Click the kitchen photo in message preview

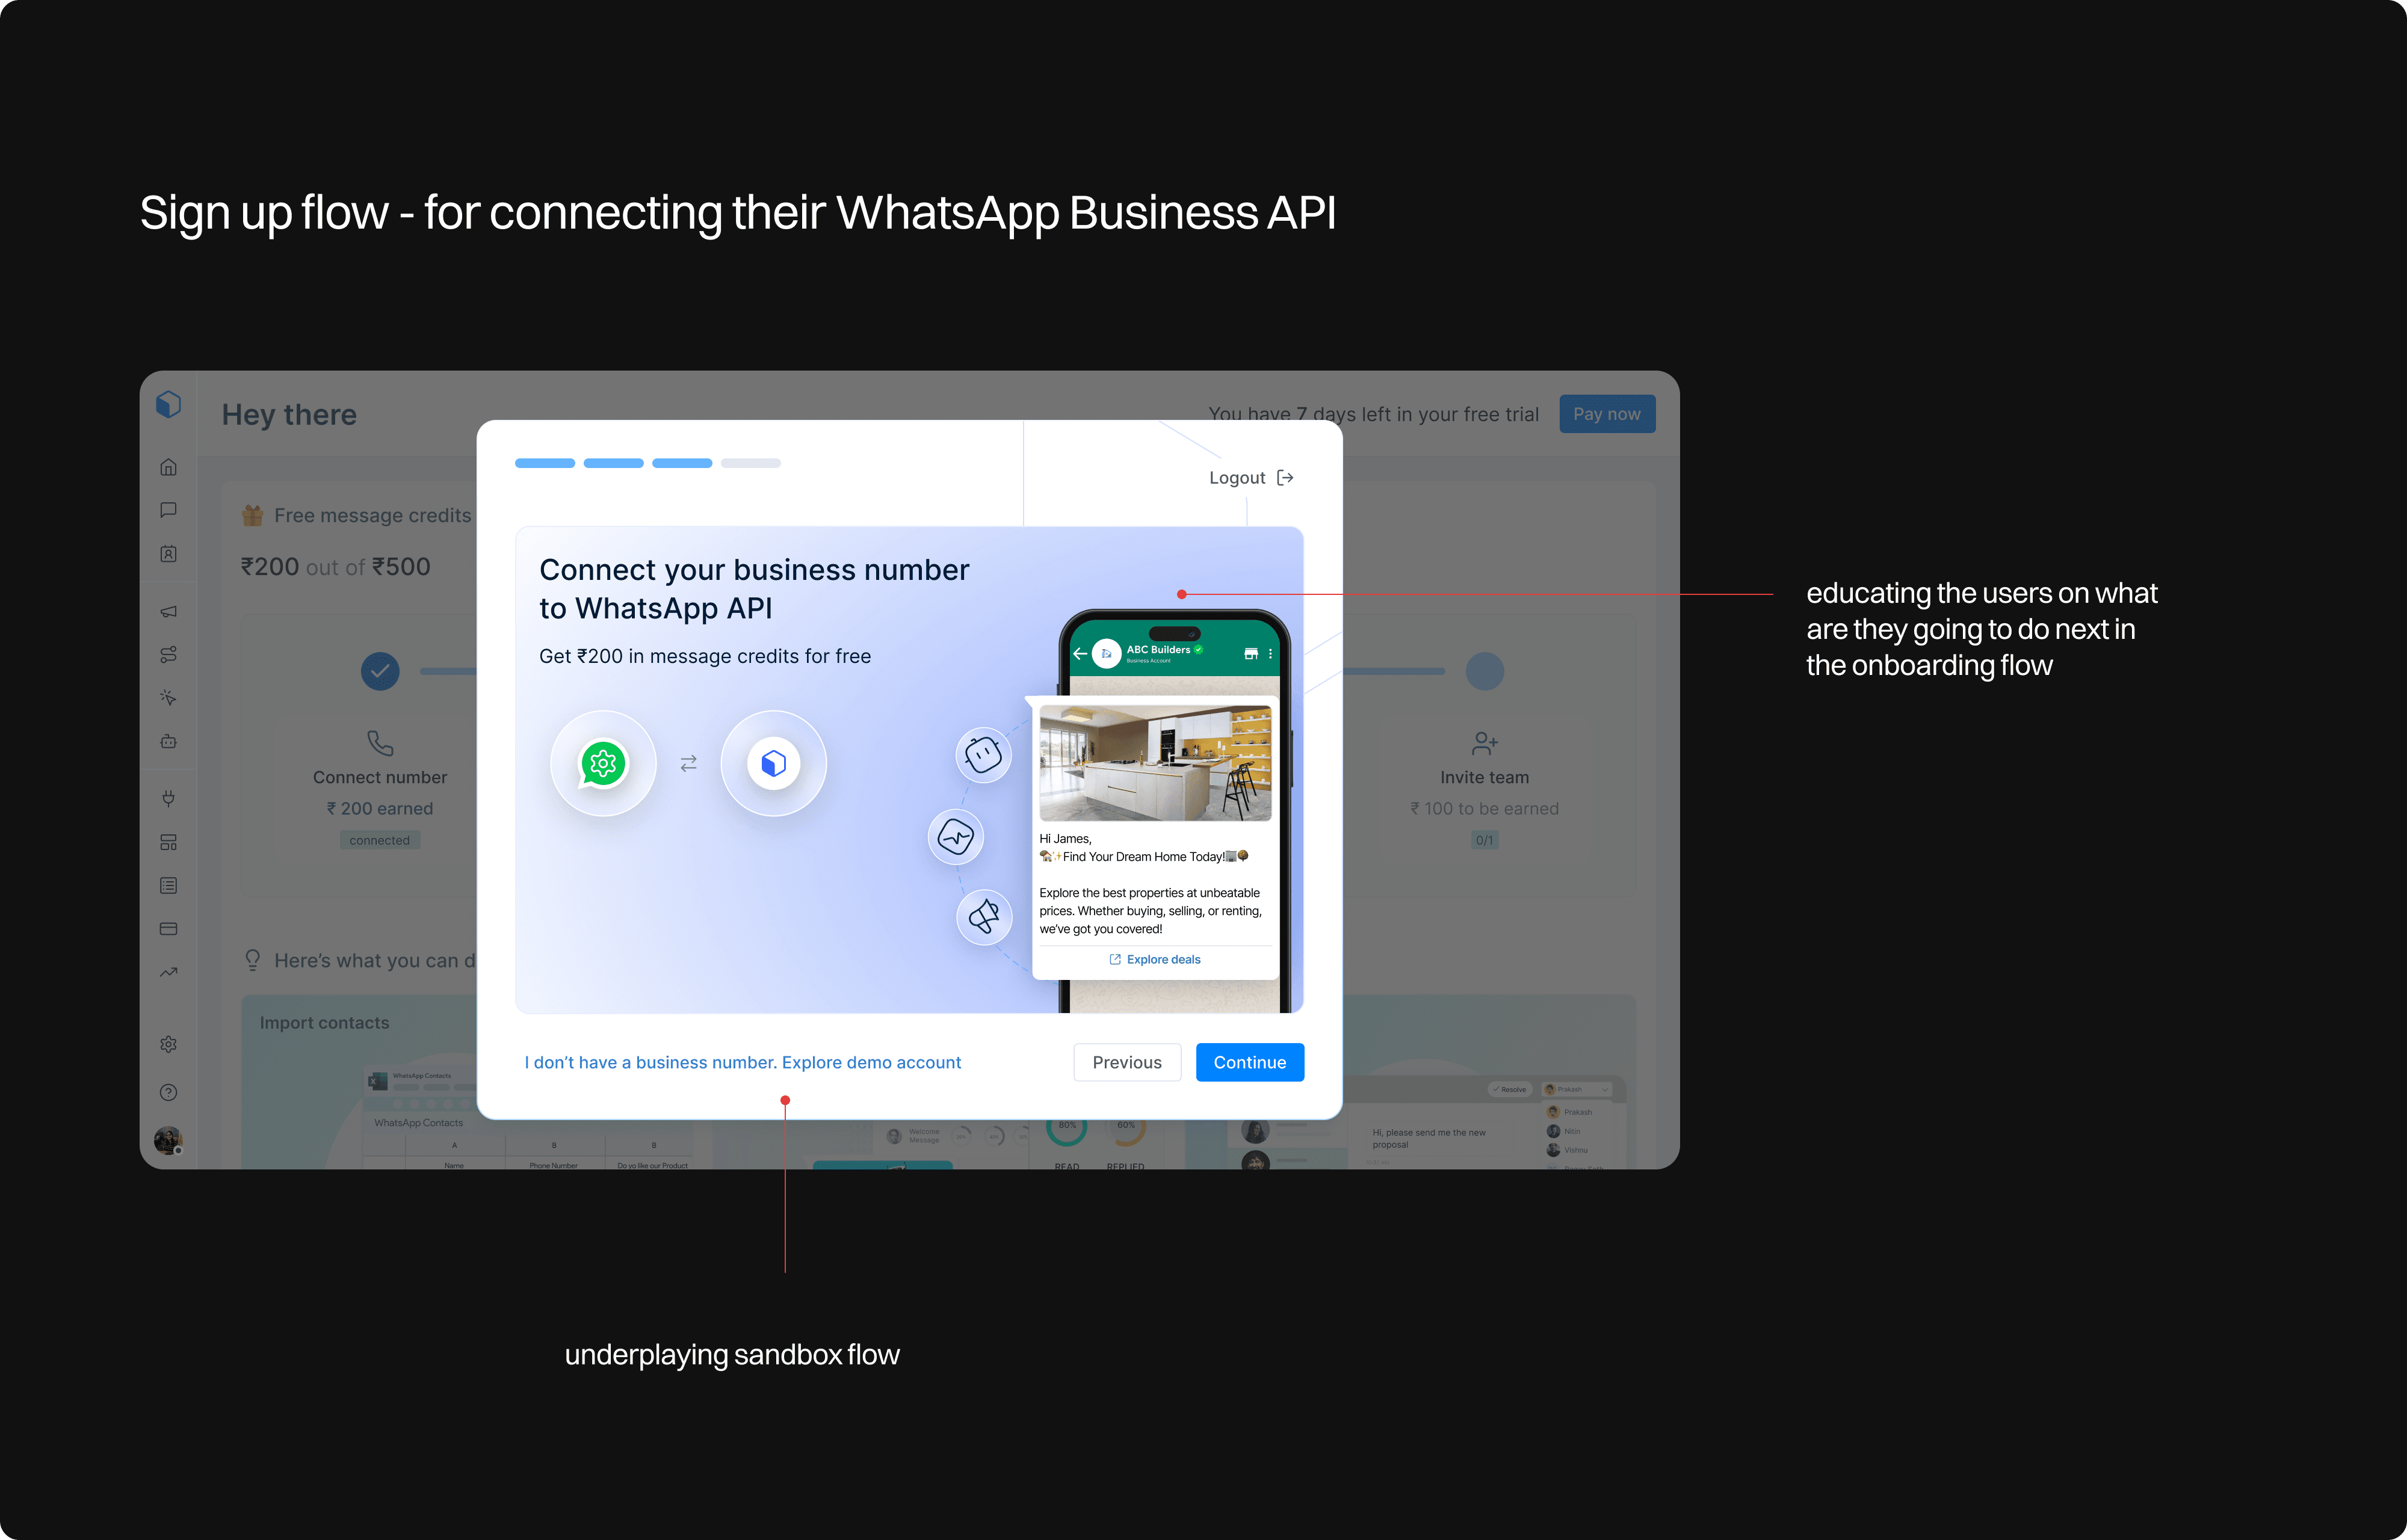[1155, 763]
